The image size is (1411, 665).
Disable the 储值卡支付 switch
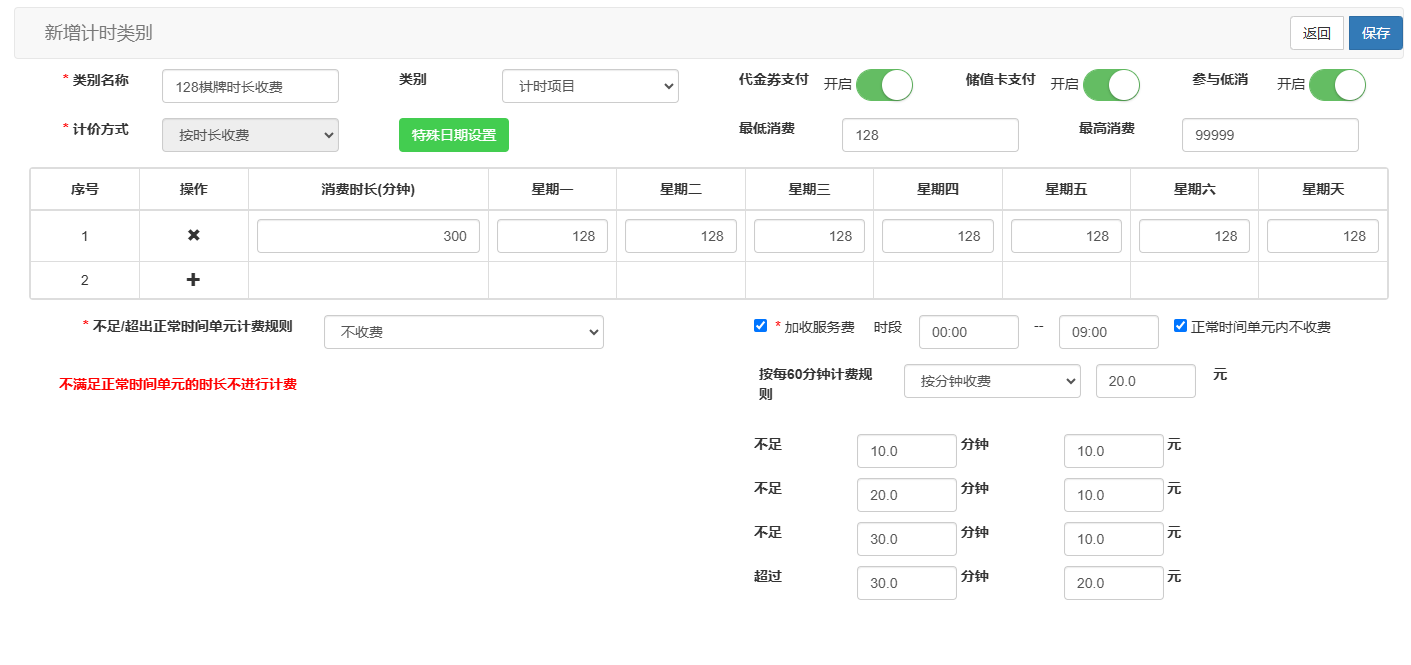[1111, 85]
